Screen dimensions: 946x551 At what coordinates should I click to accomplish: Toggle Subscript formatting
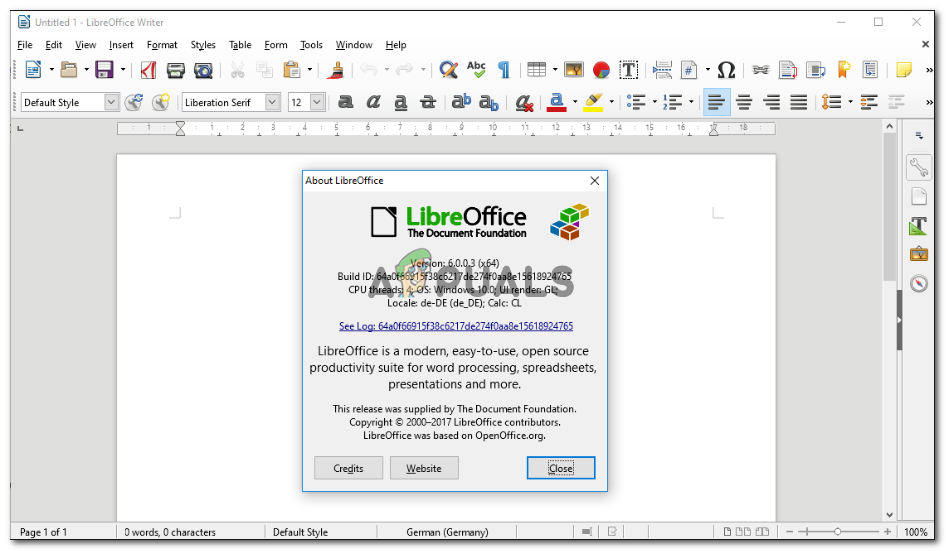[x=489, y=103]
